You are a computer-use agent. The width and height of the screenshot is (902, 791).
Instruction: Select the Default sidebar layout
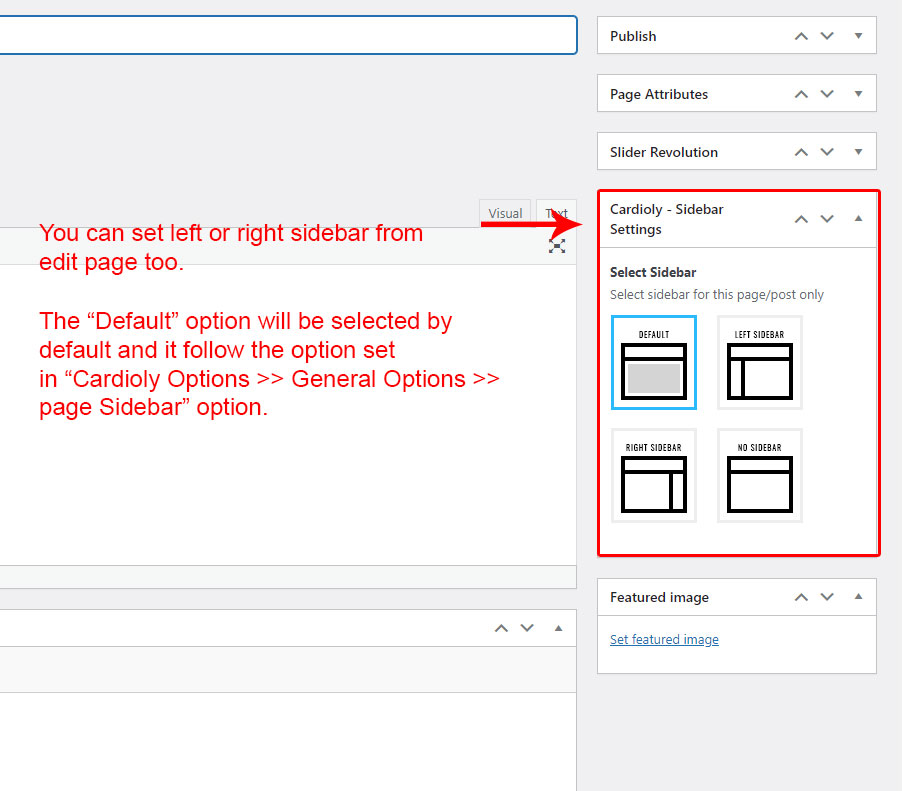pyautogui.click(x=654, y=363)
